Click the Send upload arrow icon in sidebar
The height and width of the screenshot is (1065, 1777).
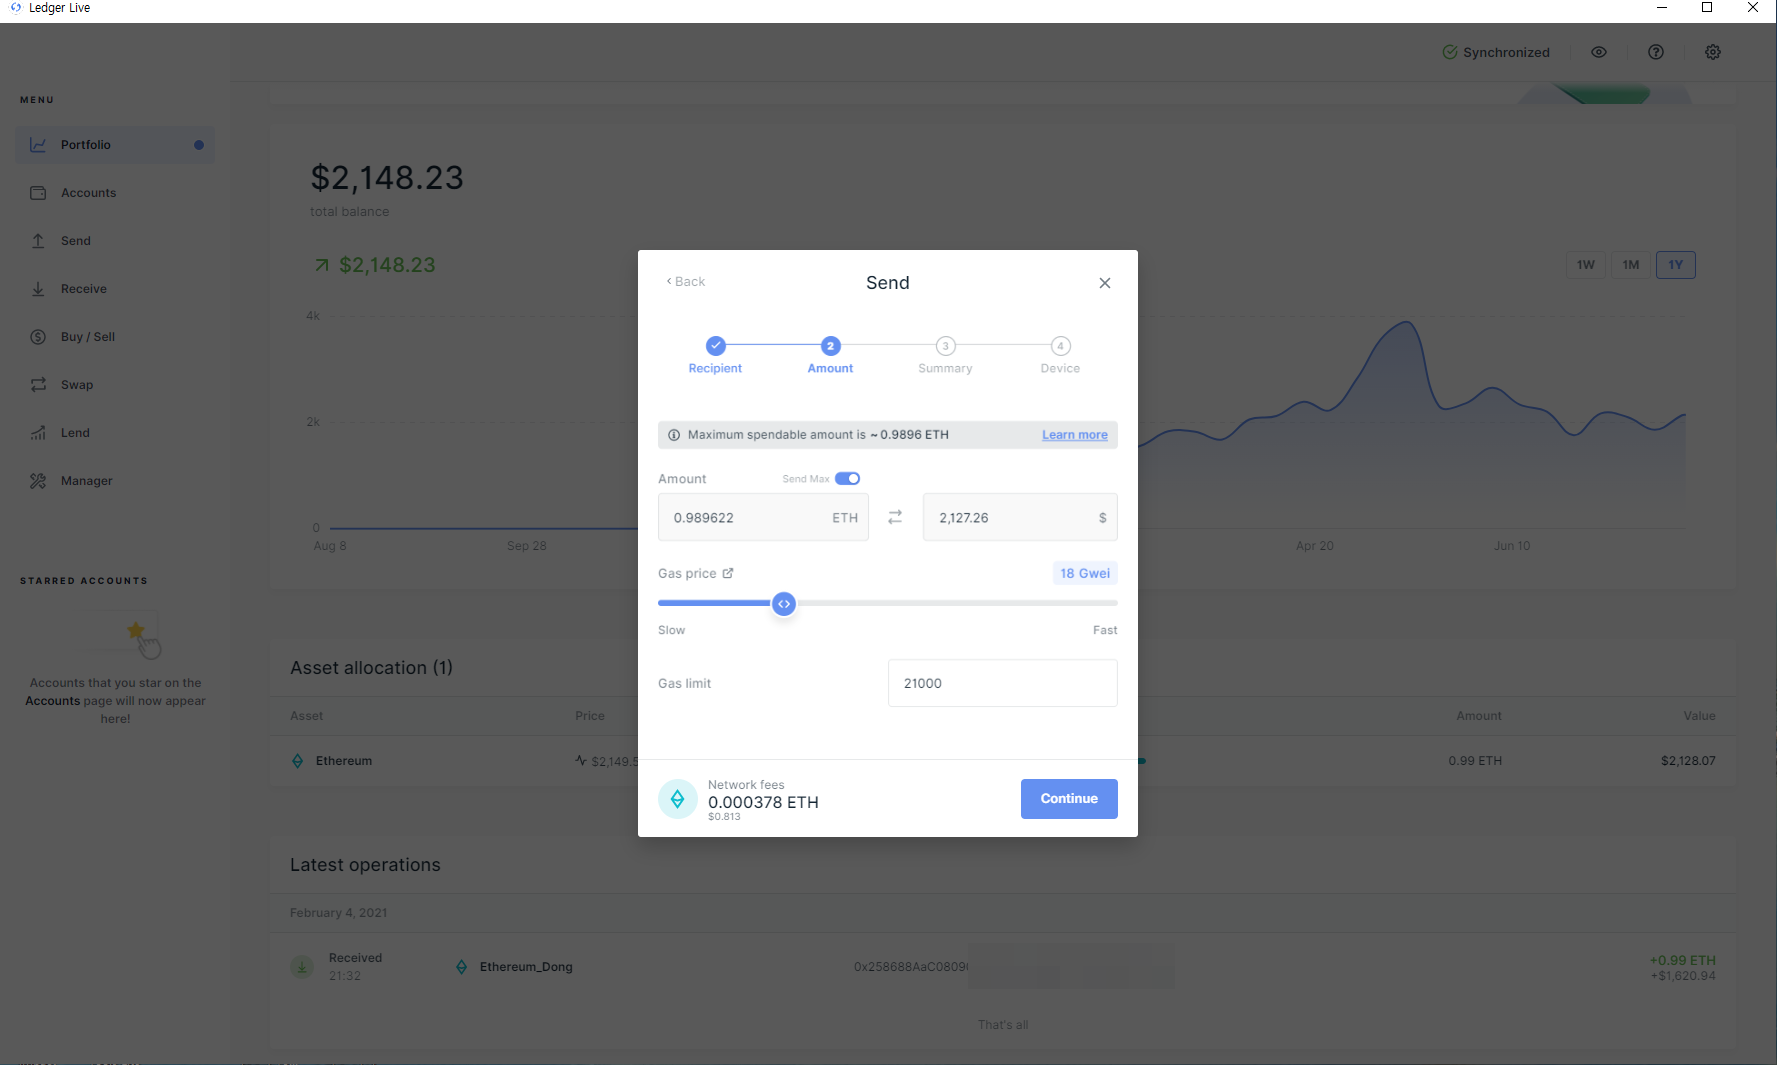38,241
